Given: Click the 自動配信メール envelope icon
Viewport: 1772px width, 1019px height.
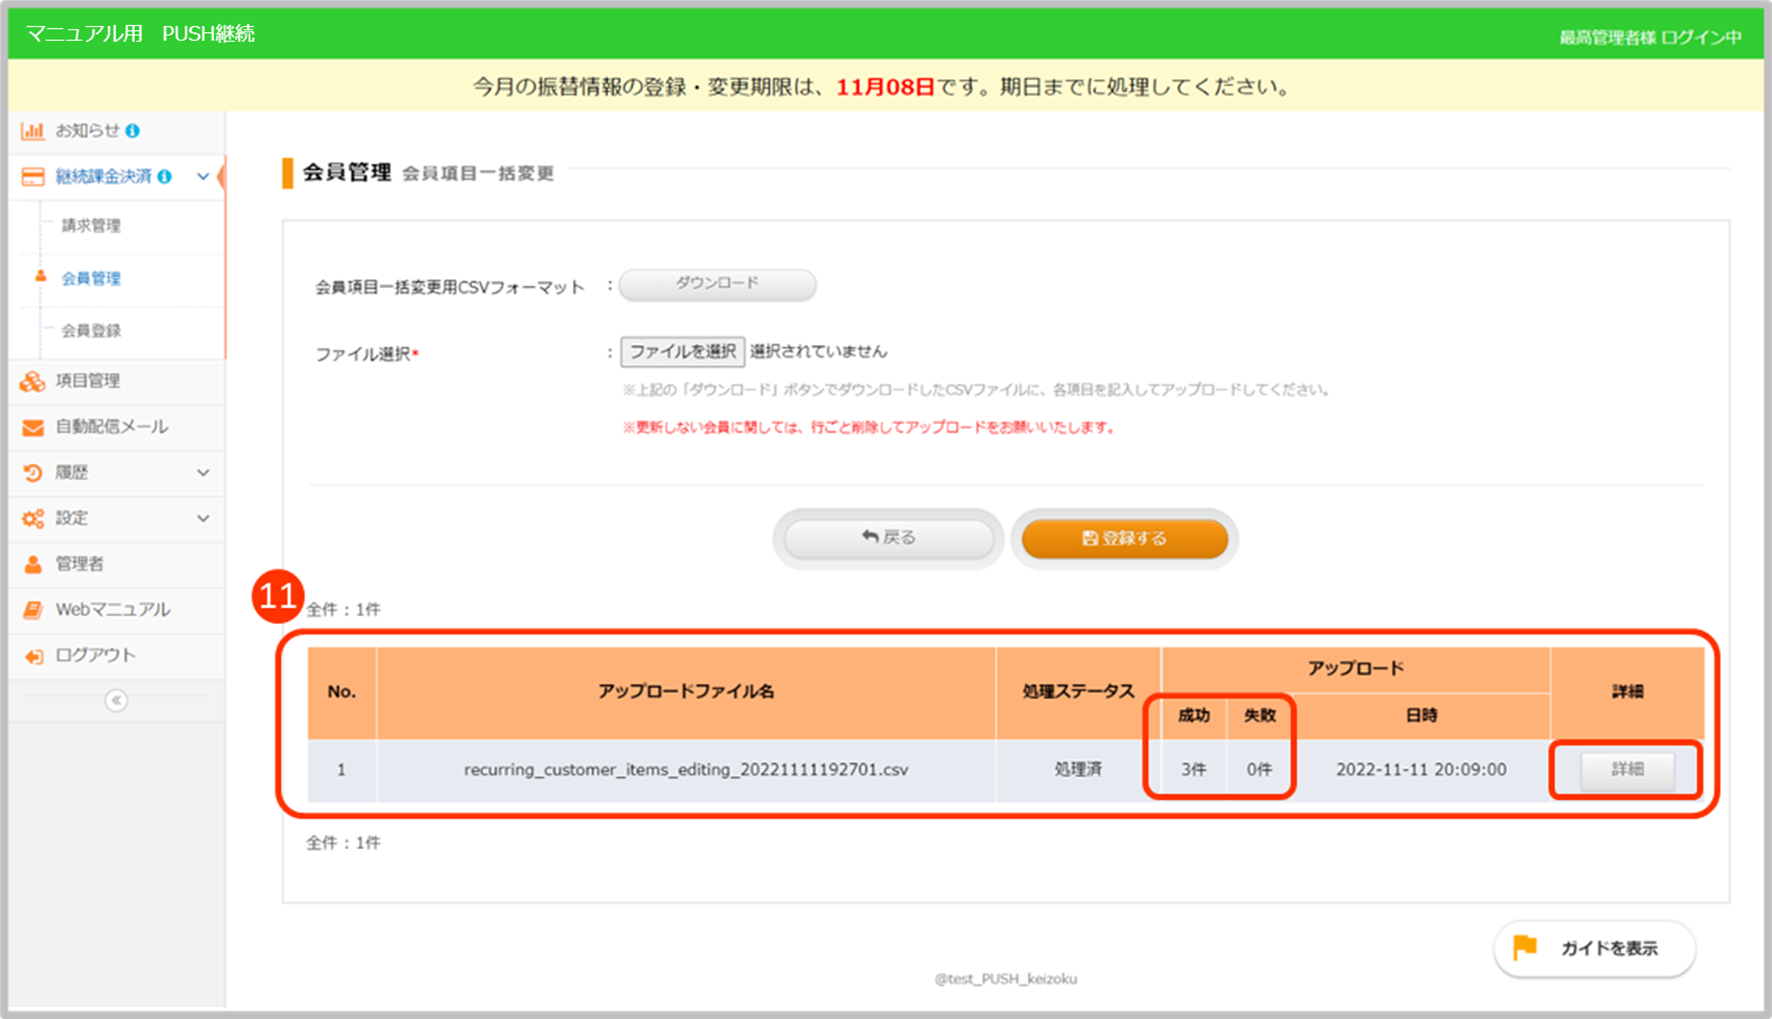Looking at the screenshot, I should point(33,427).
